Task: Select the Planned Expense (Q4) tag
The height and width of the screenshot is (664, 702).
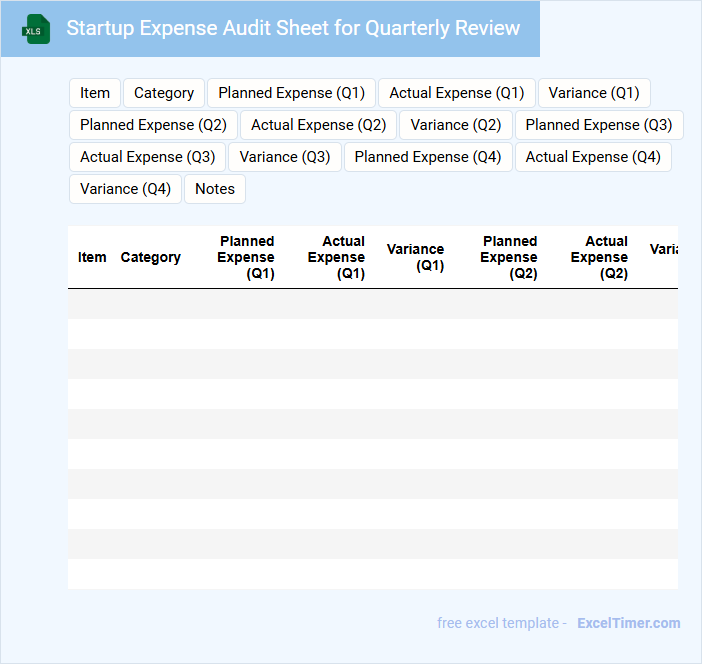Action: [428, 157]
